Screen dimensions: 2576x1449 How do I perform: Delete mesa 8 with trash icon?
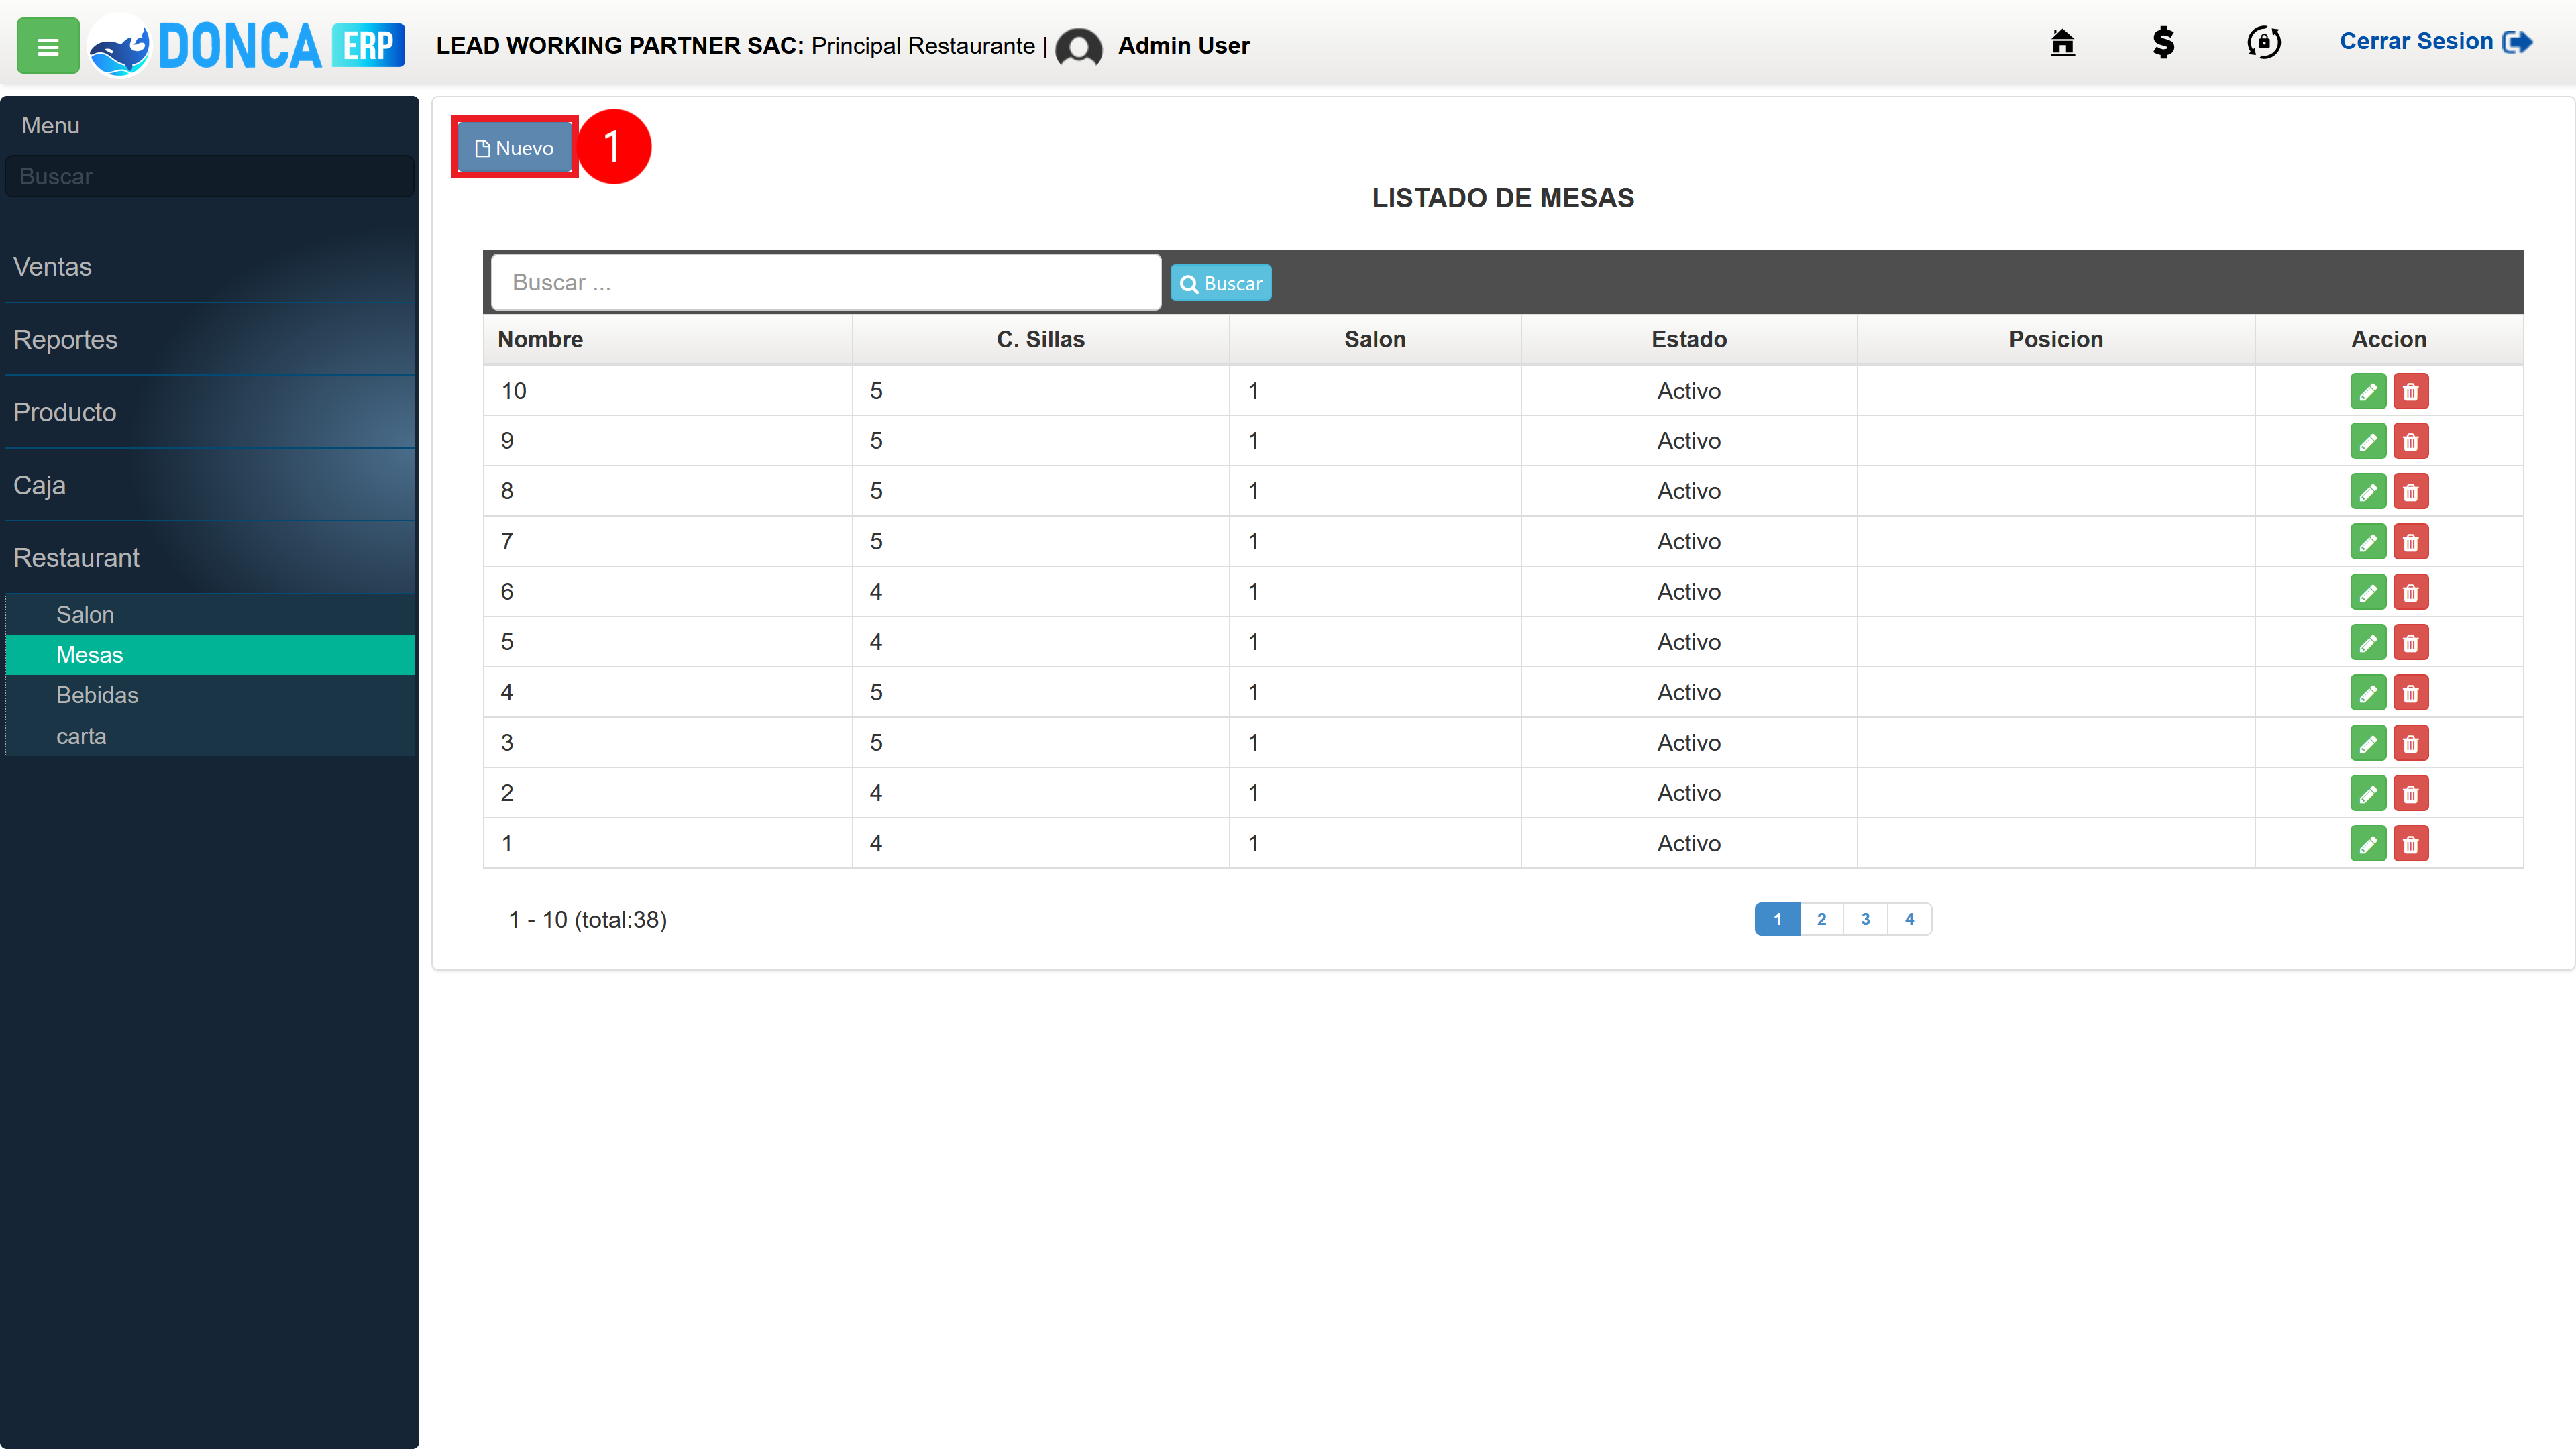pos(2410,491)
